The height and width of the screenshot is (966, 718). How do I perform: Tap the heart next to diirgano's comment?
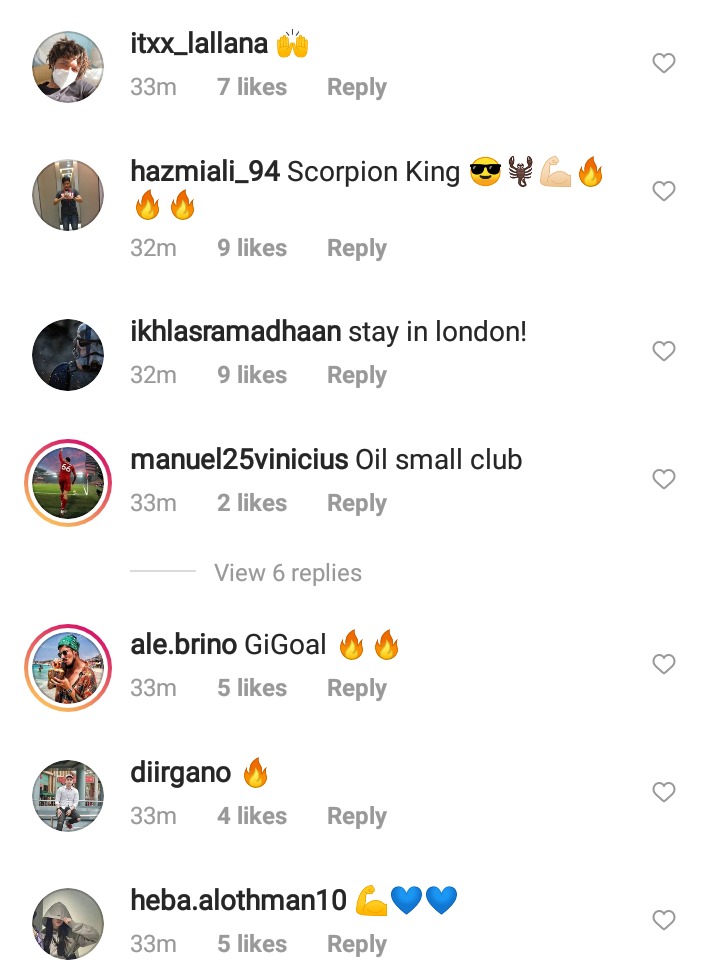point(664,792)
